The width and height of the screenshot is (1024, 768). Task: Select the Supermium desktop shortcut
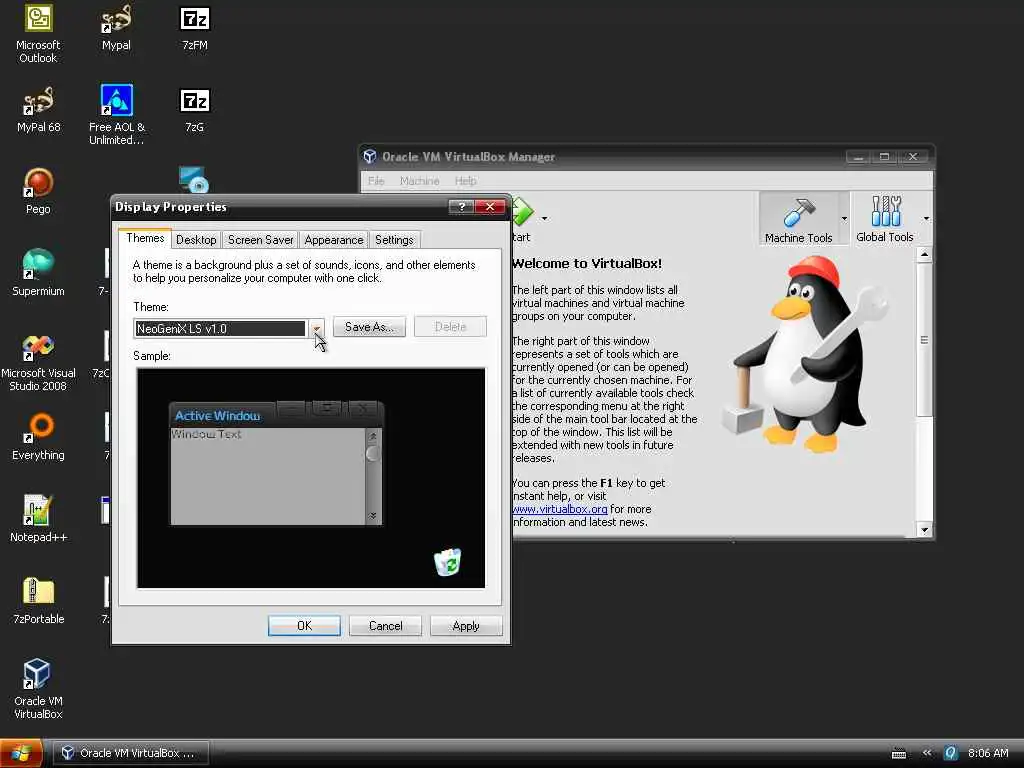point(38,273)
